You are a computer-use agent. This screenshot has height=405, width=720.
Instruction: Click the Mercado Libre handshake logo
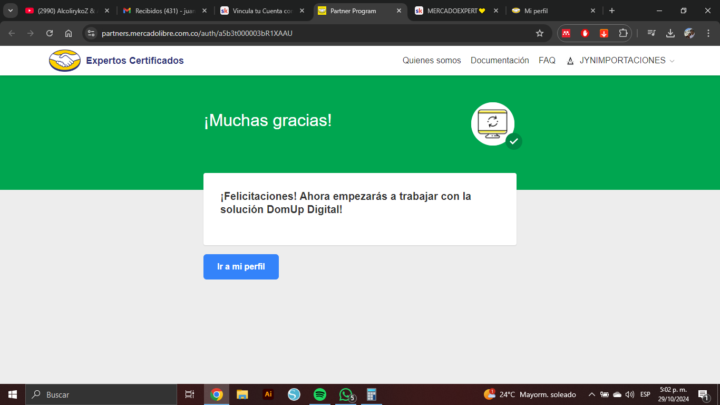pos(64,61)
